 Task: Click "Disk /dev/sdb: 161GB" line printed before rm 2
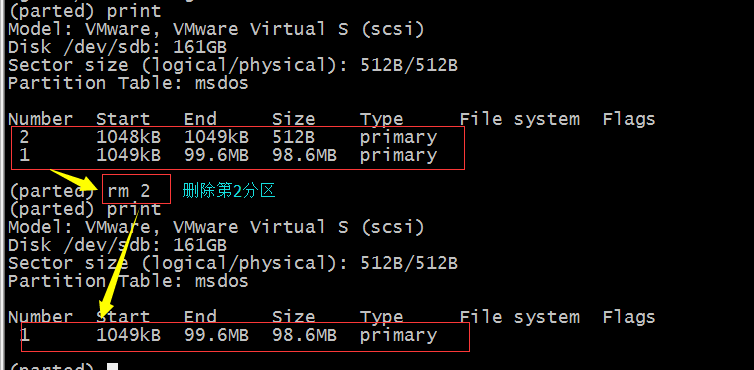pos(117,47)
